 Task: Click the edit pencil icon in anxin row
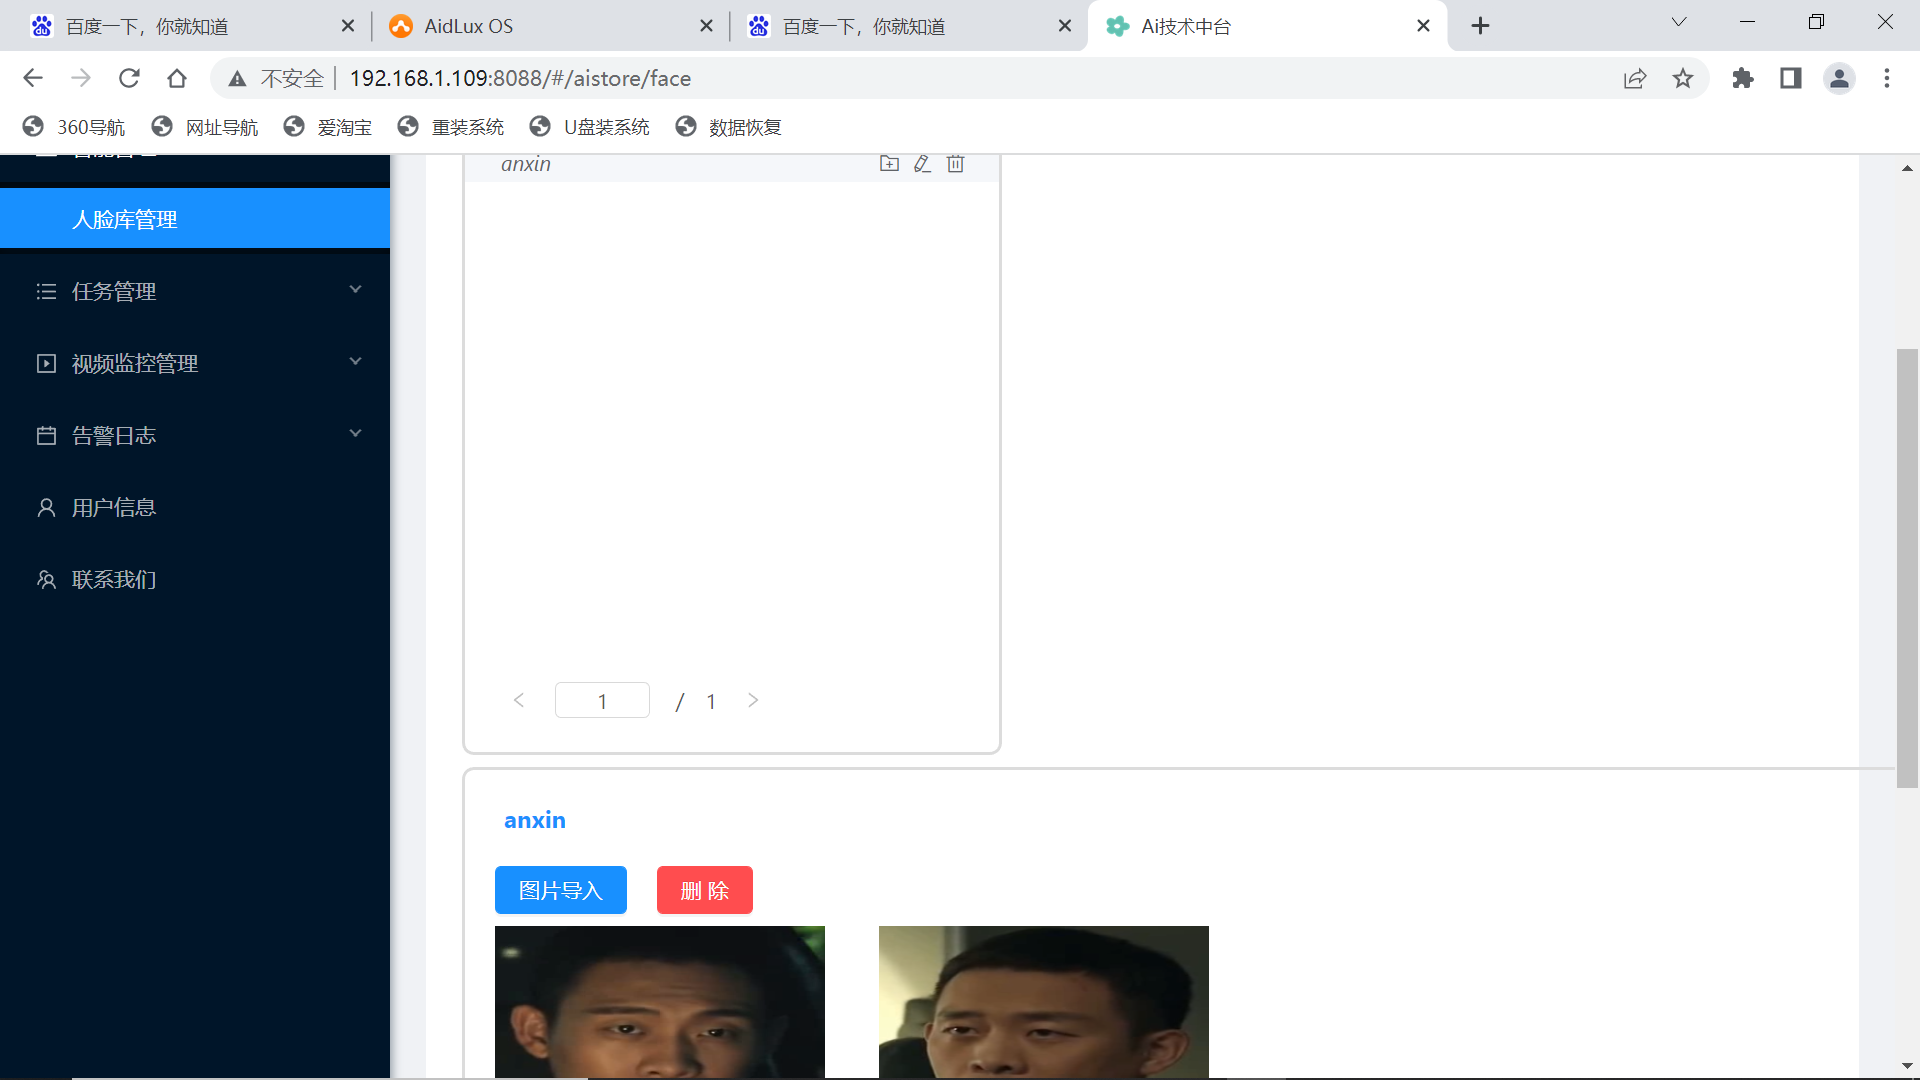coord(922,164)
